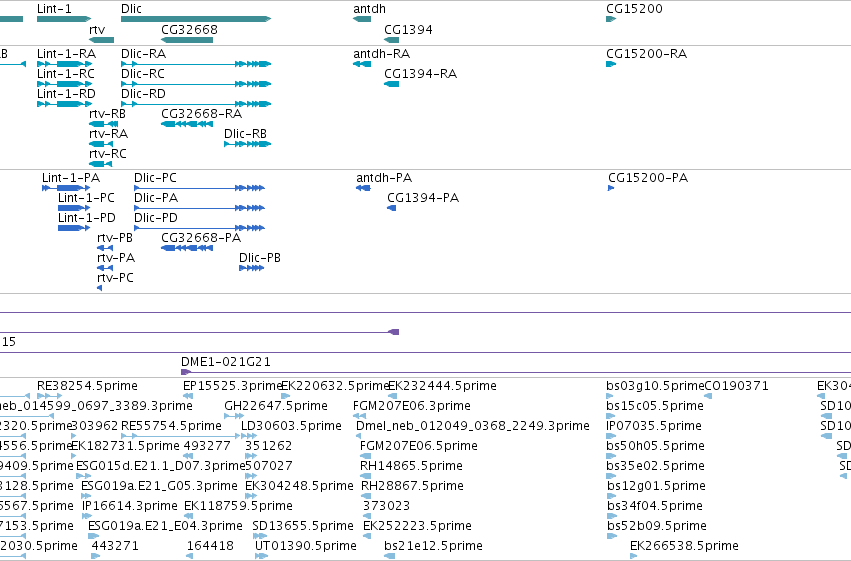The width and height of the screenshot is (851, 561).
Task: Select the Dlic-PB protein feature
Action: (x=251, y=268)
